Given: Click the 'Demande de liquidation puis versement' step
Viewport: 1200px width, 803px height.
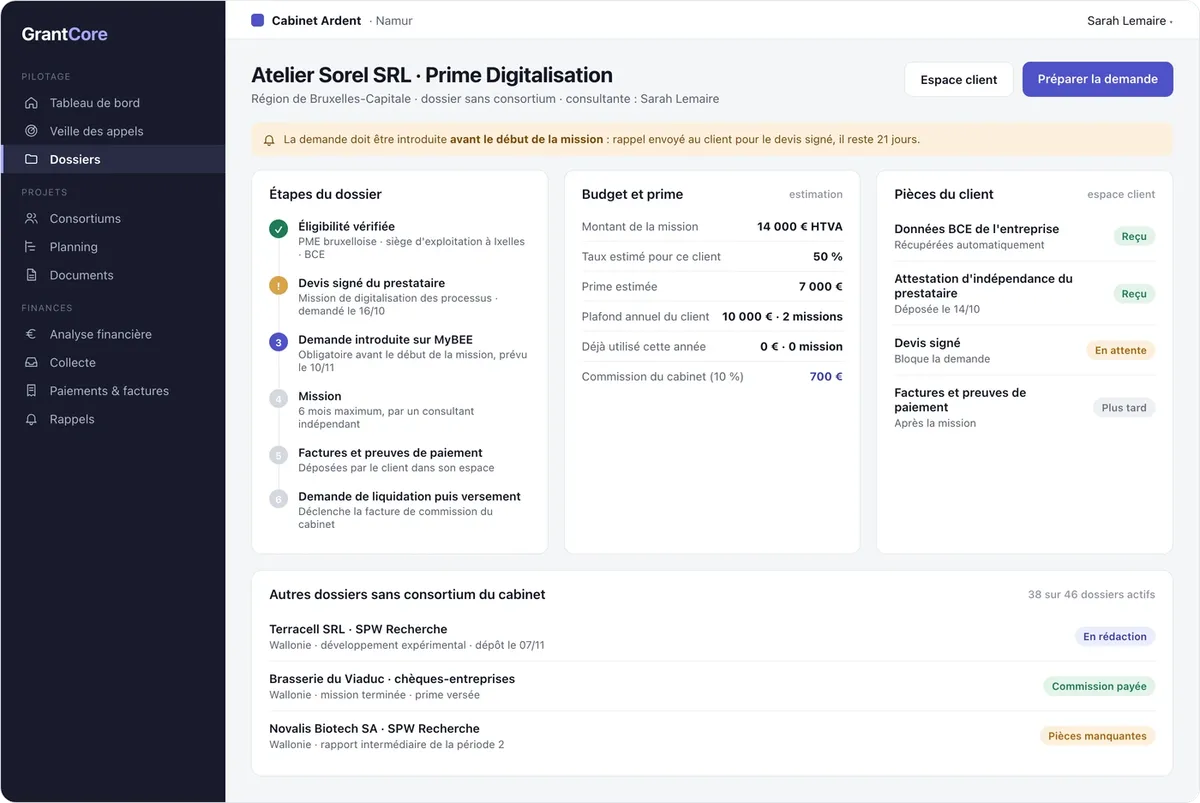Looking at the screenshot, I should (409, 497).
